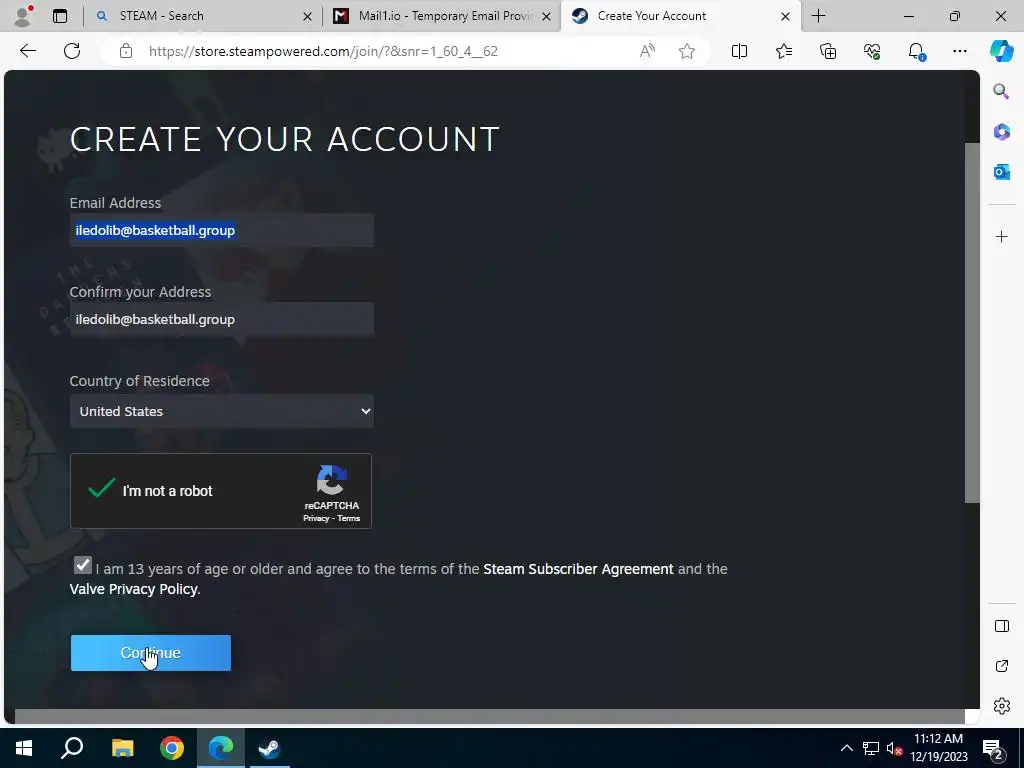Screen dimensions: 1024x768
Task: Open the taskbar clock and date
Action: 939,748
